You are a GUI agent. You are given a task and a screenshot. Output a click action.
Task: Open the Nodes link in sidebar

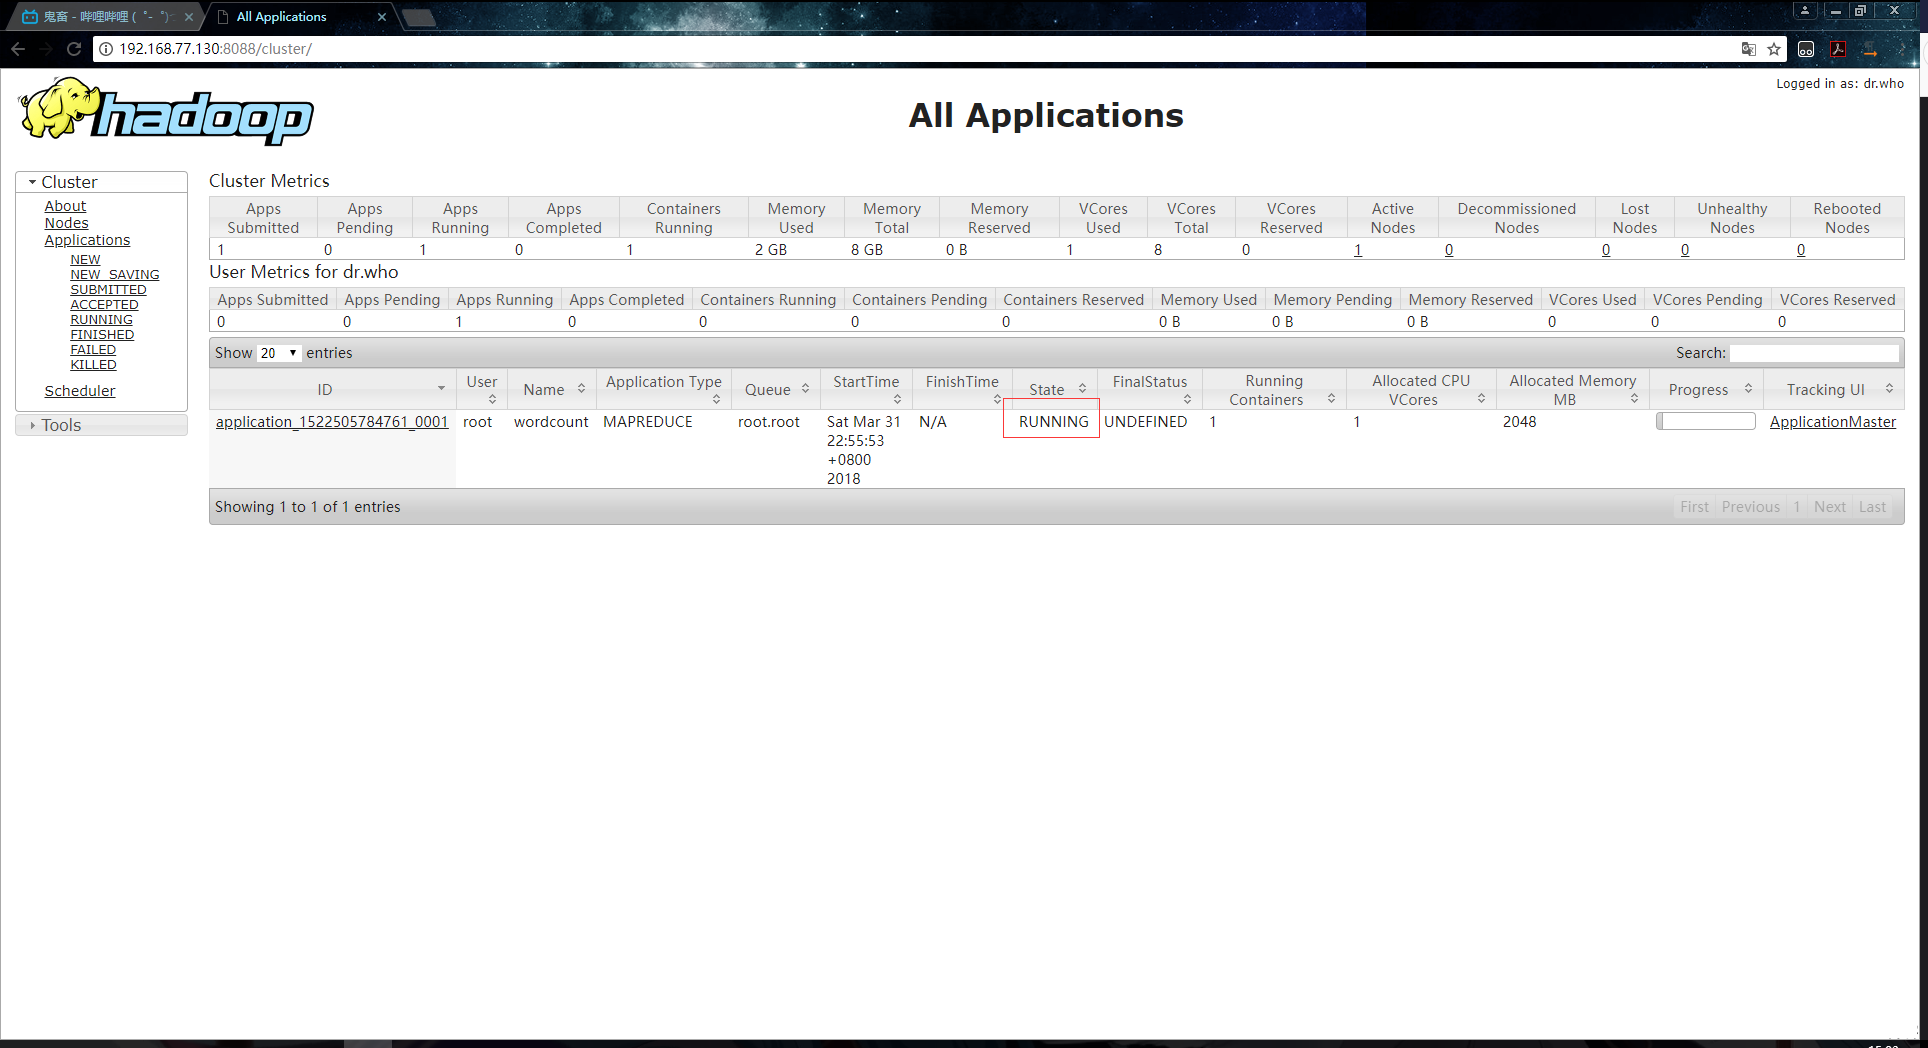[x=66, y=223]
